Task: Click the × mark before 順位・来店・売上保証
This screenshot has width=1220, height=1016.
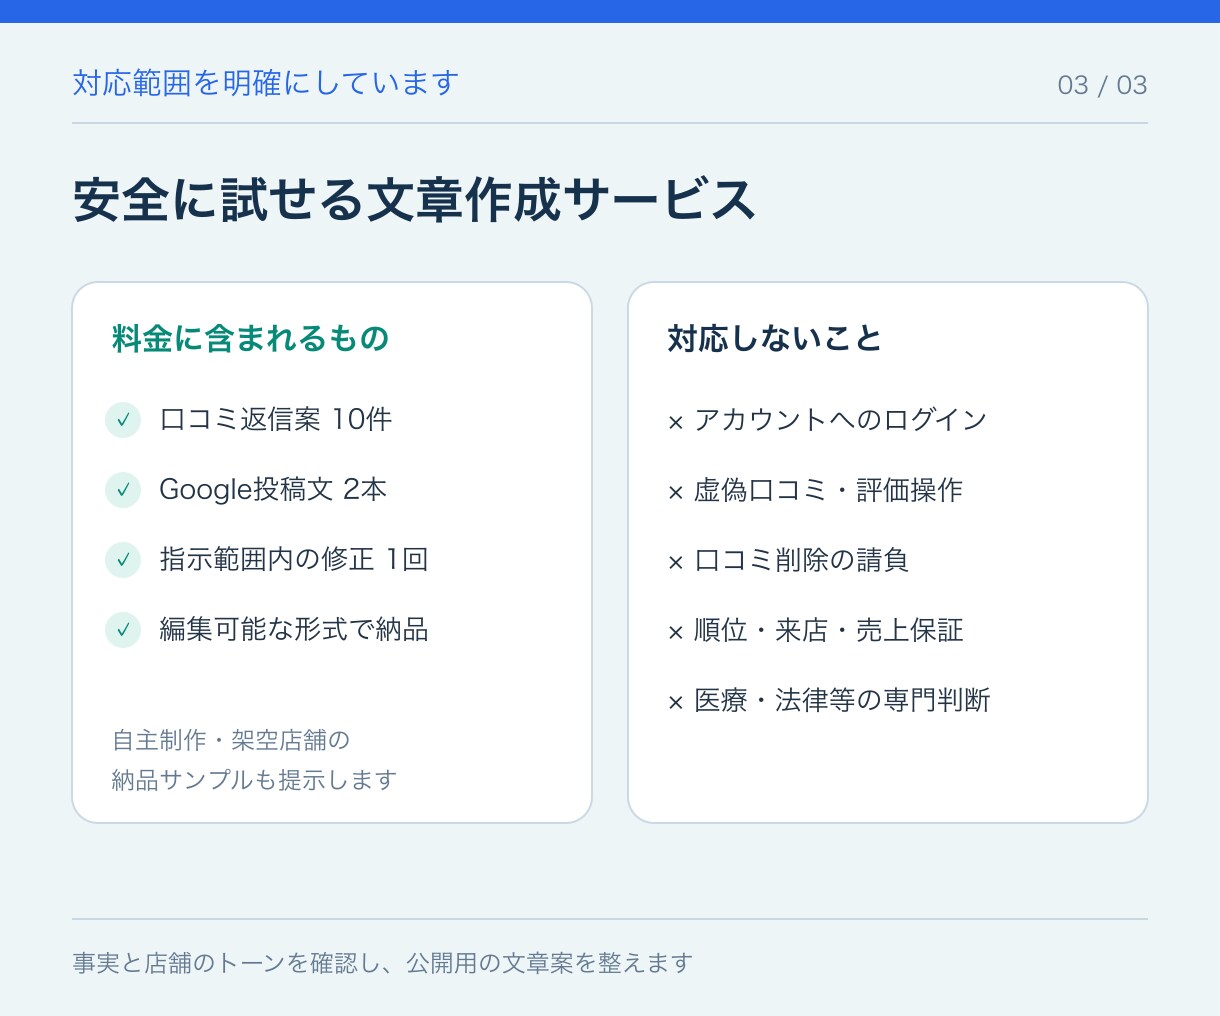Action: (x=676, y=633)
